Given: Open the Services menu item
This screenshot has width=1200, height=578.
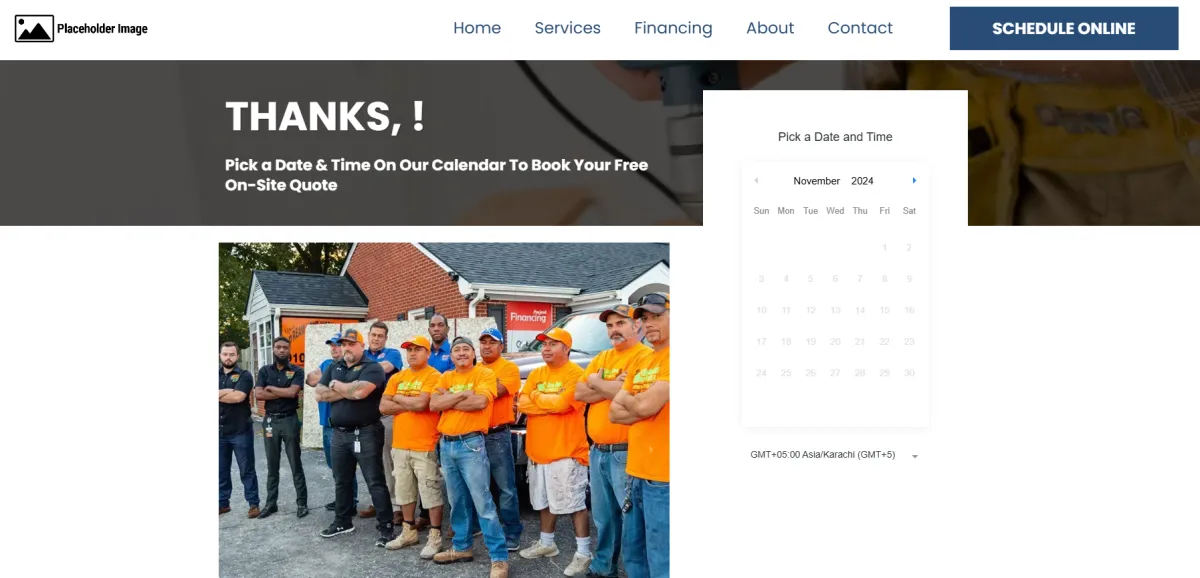Looking at the screenshot, I should pyautogui.click(x=567, y=28).
